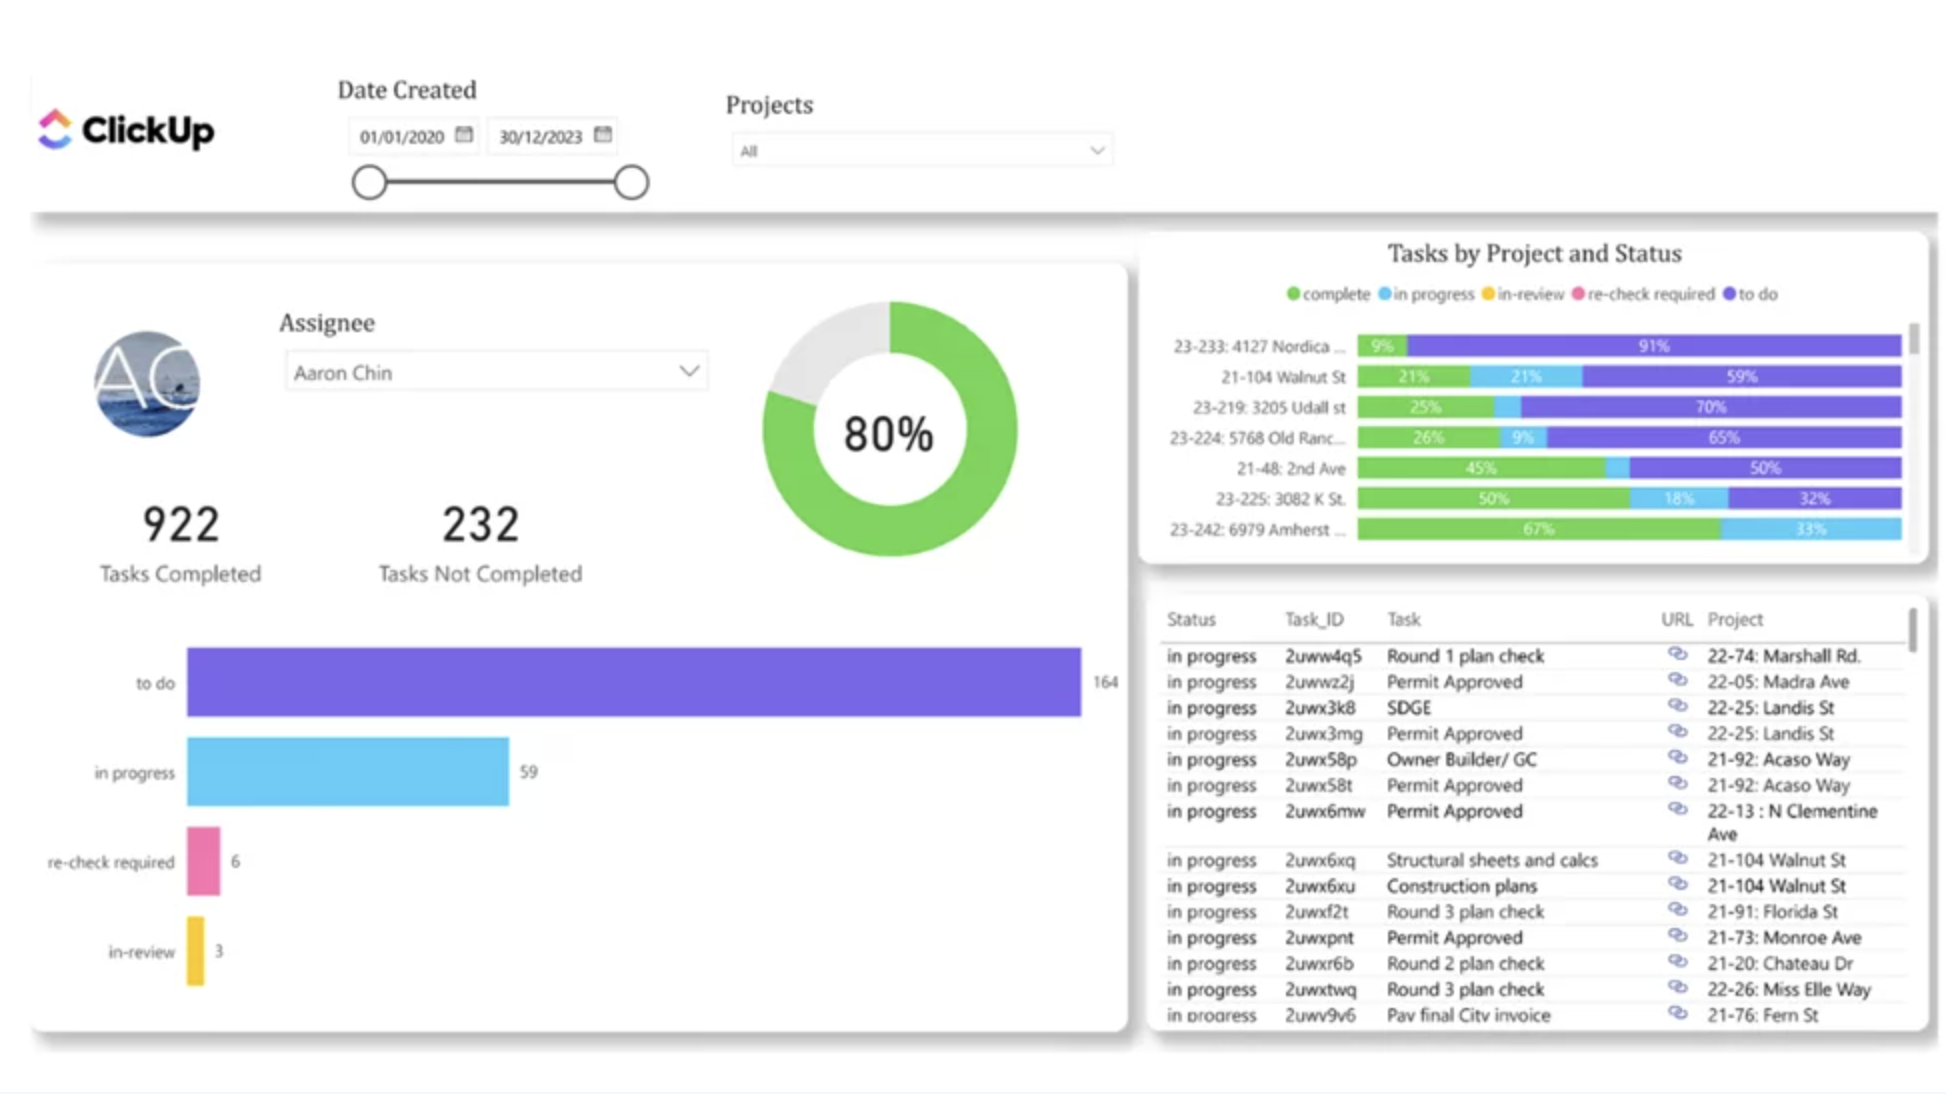The height and width of the screenshot is (1094, 1946).
Task: Toggle the 're-check required' legend item
Action: coord(1642,294)
